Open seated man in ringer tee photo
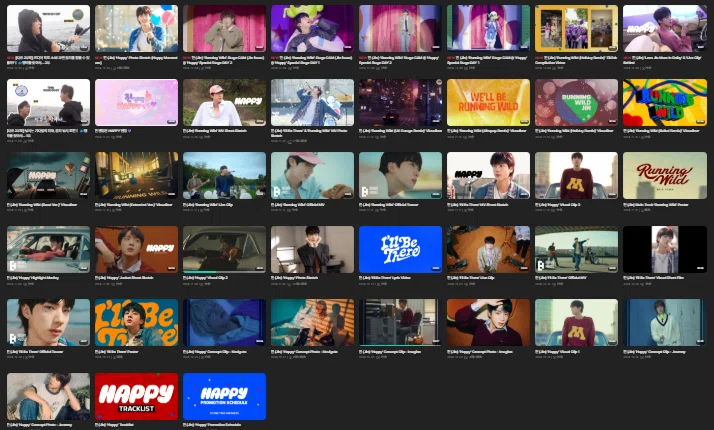This screenshot has width=714, height=430. (48, 397)
